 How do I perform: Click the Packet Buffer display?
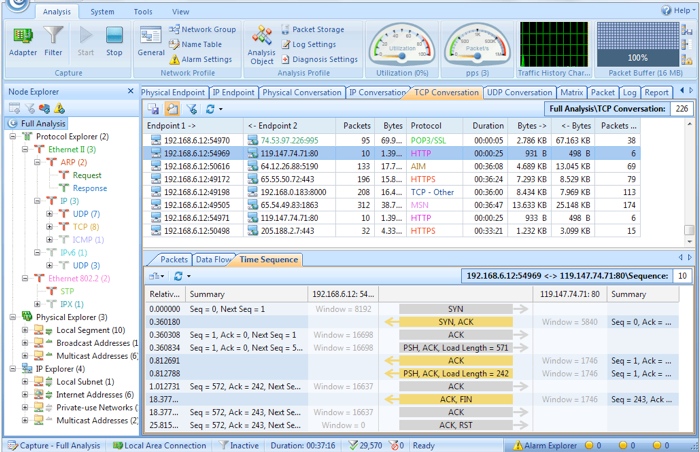tap(638, 45)
